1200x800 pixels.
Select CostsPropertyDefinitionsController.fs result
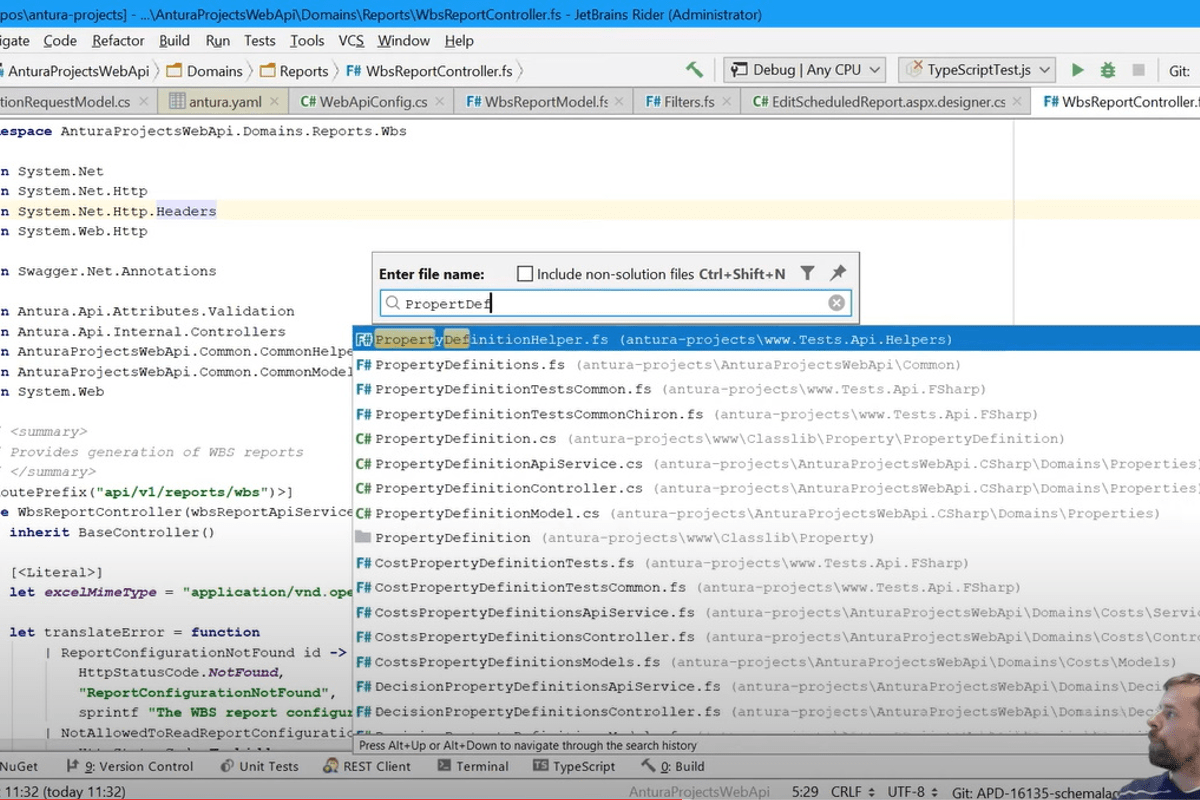(776, 637)
